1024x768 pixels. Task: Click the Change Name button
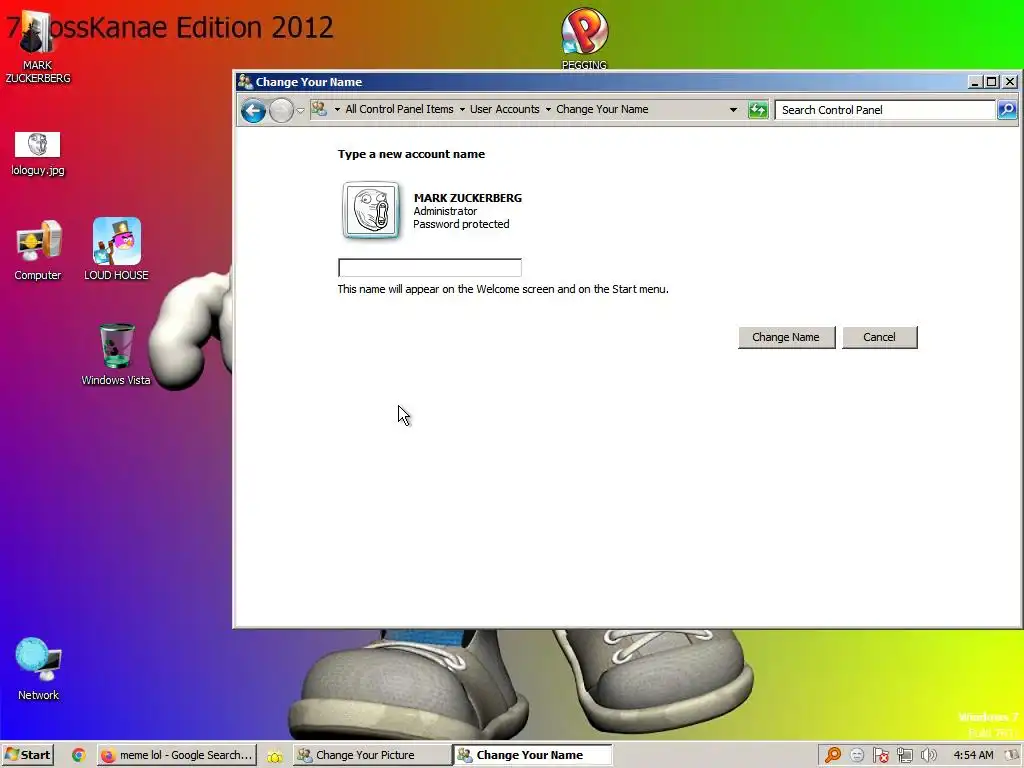(786, 337)
